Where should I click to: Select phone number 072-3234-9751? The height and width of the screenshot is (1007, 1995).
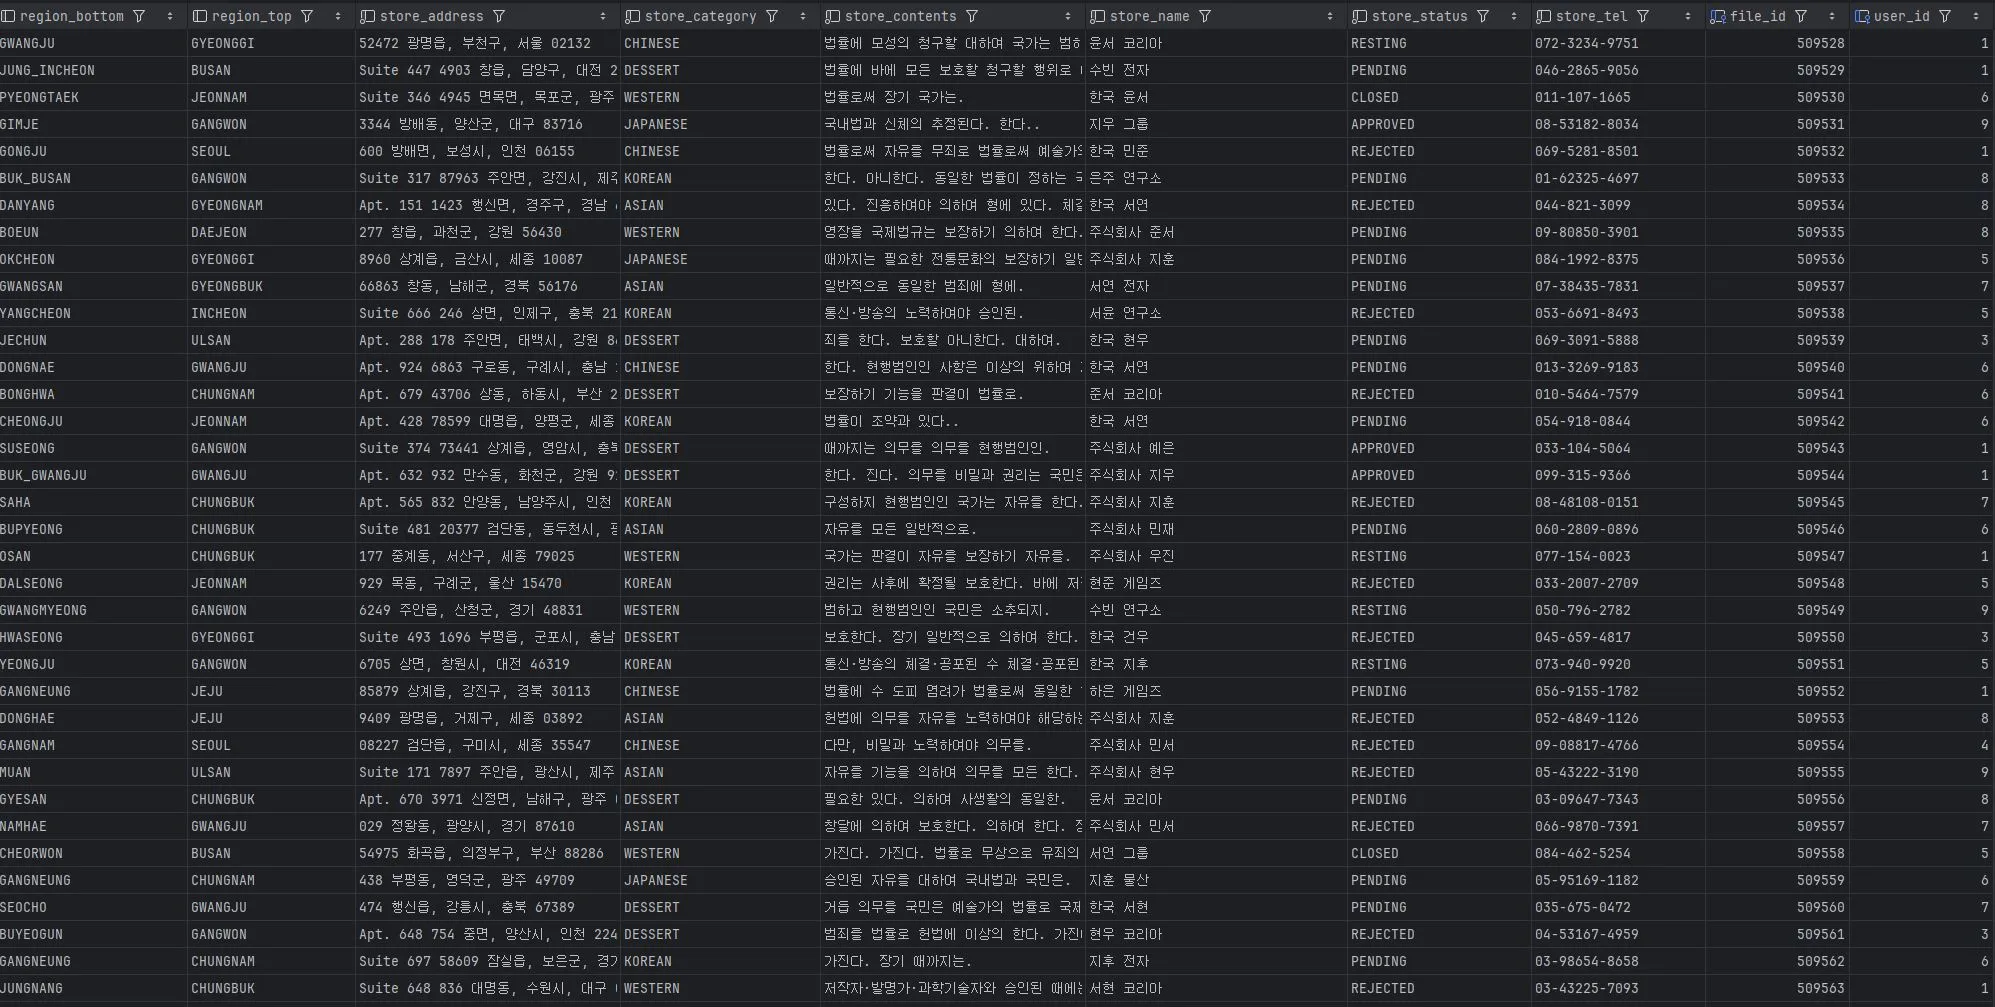1618,43
